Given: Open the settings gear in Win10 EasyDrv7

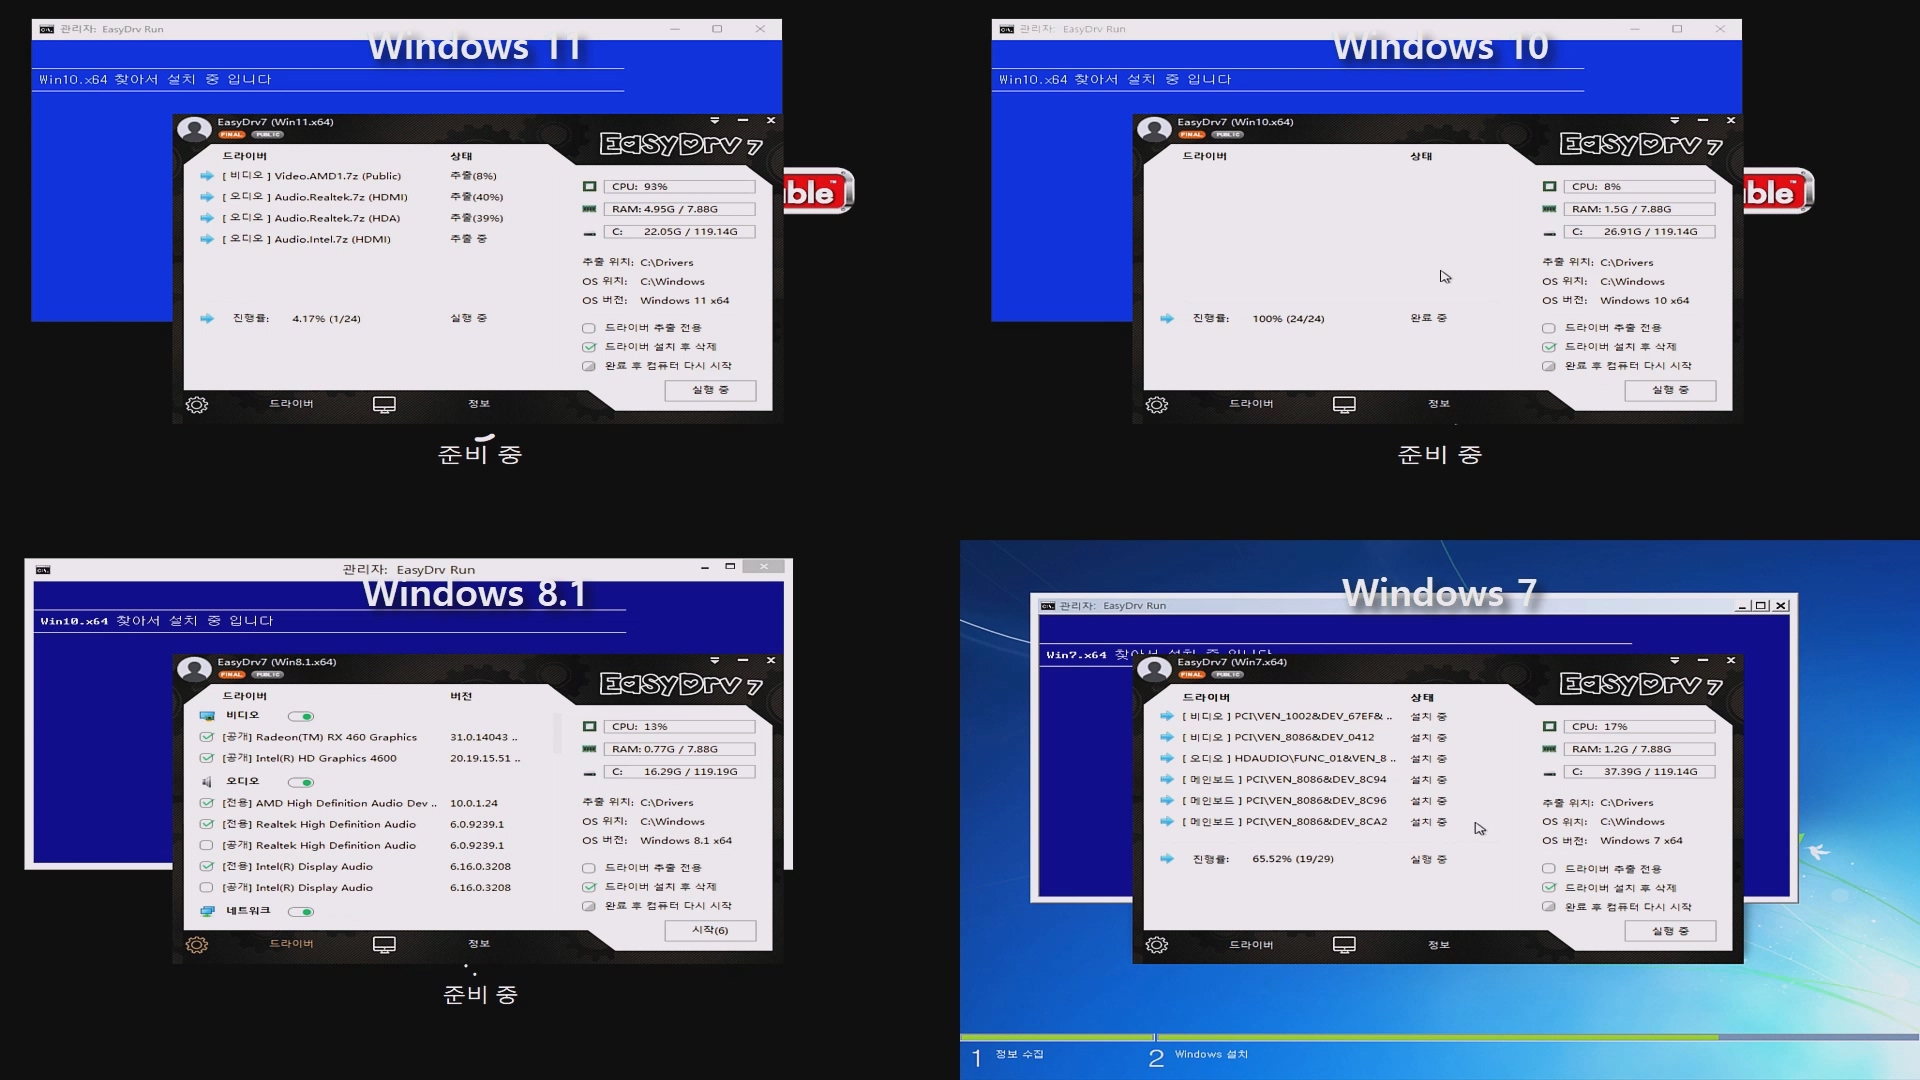Looking at the screenshot, I should pyautogui.click(x=1157, y=405).
